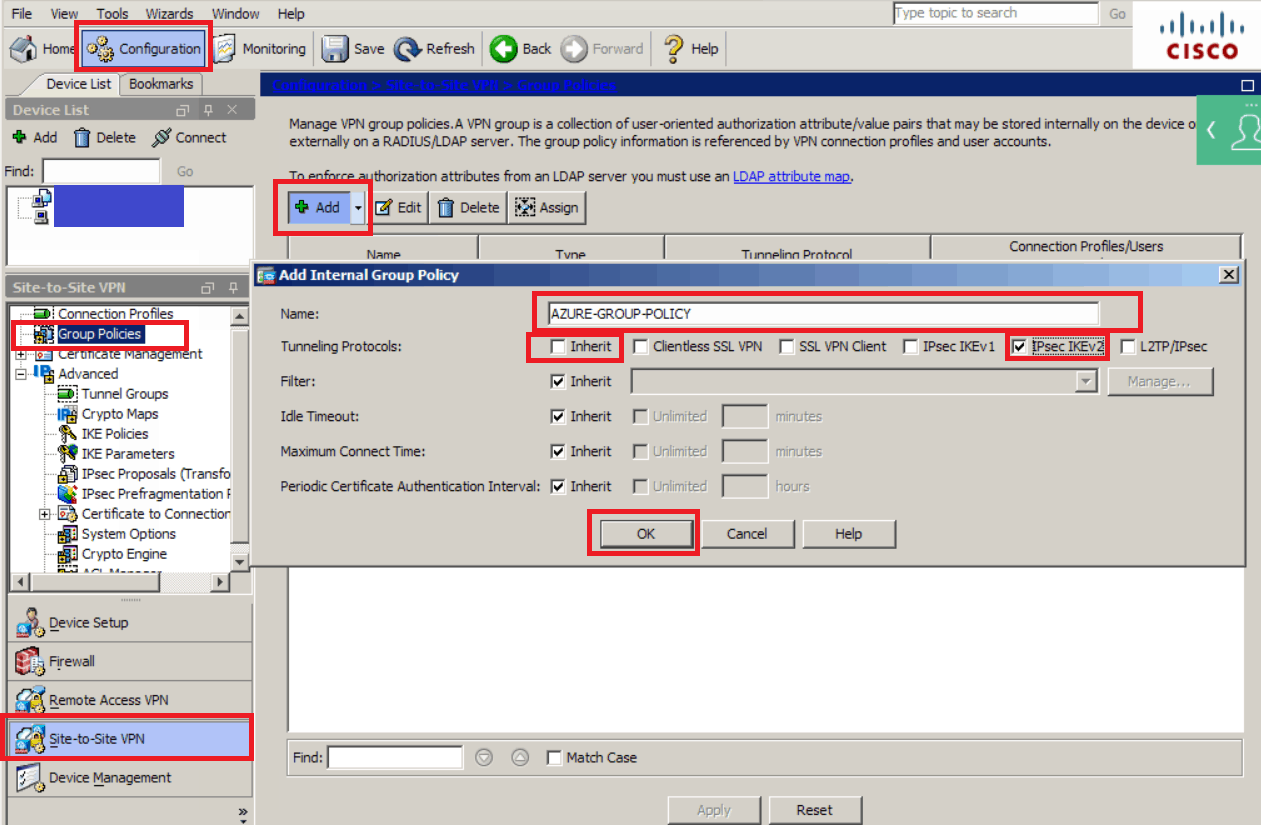Open the Remote Access VPN section
Screen dimensions: 1261x825
coord(130,700)
